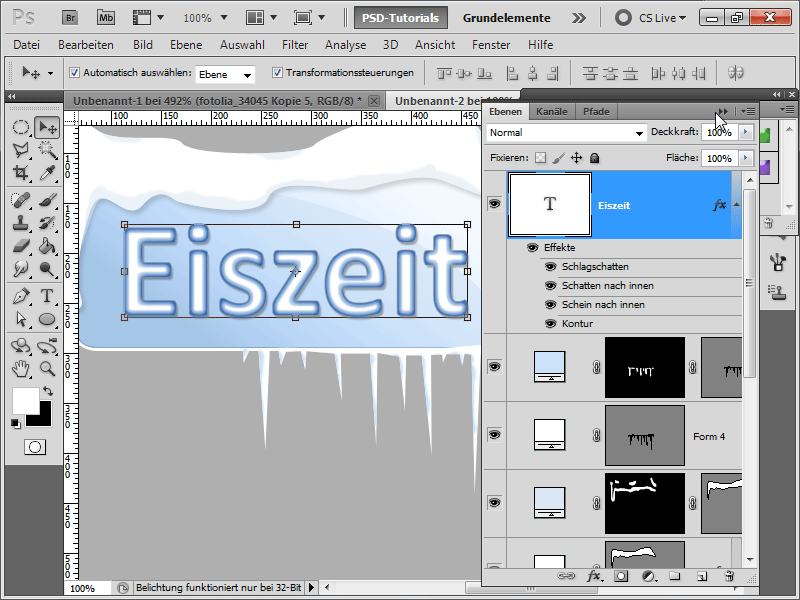Hide the Form 4 layer
The height and width of the screenshot is (600, 800).
click(494, 435)
